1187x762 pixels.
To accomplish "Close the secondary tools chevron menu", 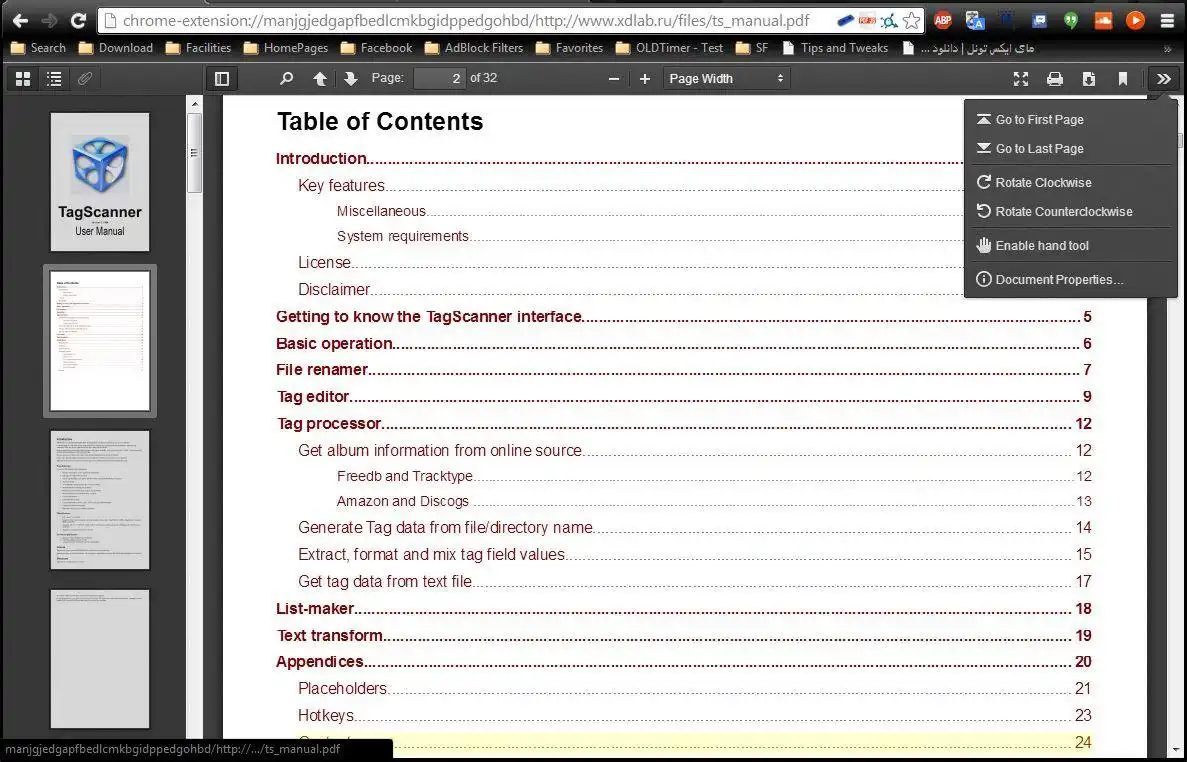I will pyautogui.click(x=1164, y=79).
